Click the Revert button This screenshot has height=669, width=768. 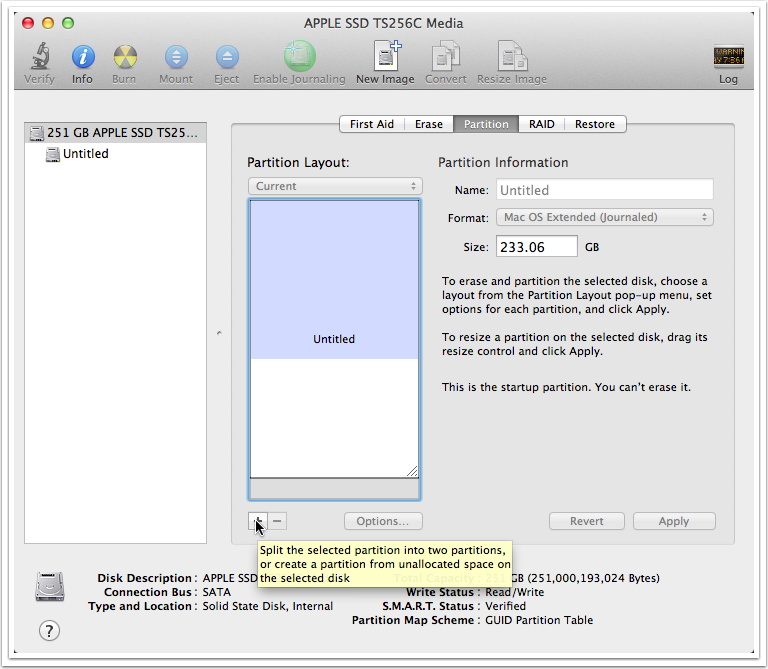coord(587,521)
